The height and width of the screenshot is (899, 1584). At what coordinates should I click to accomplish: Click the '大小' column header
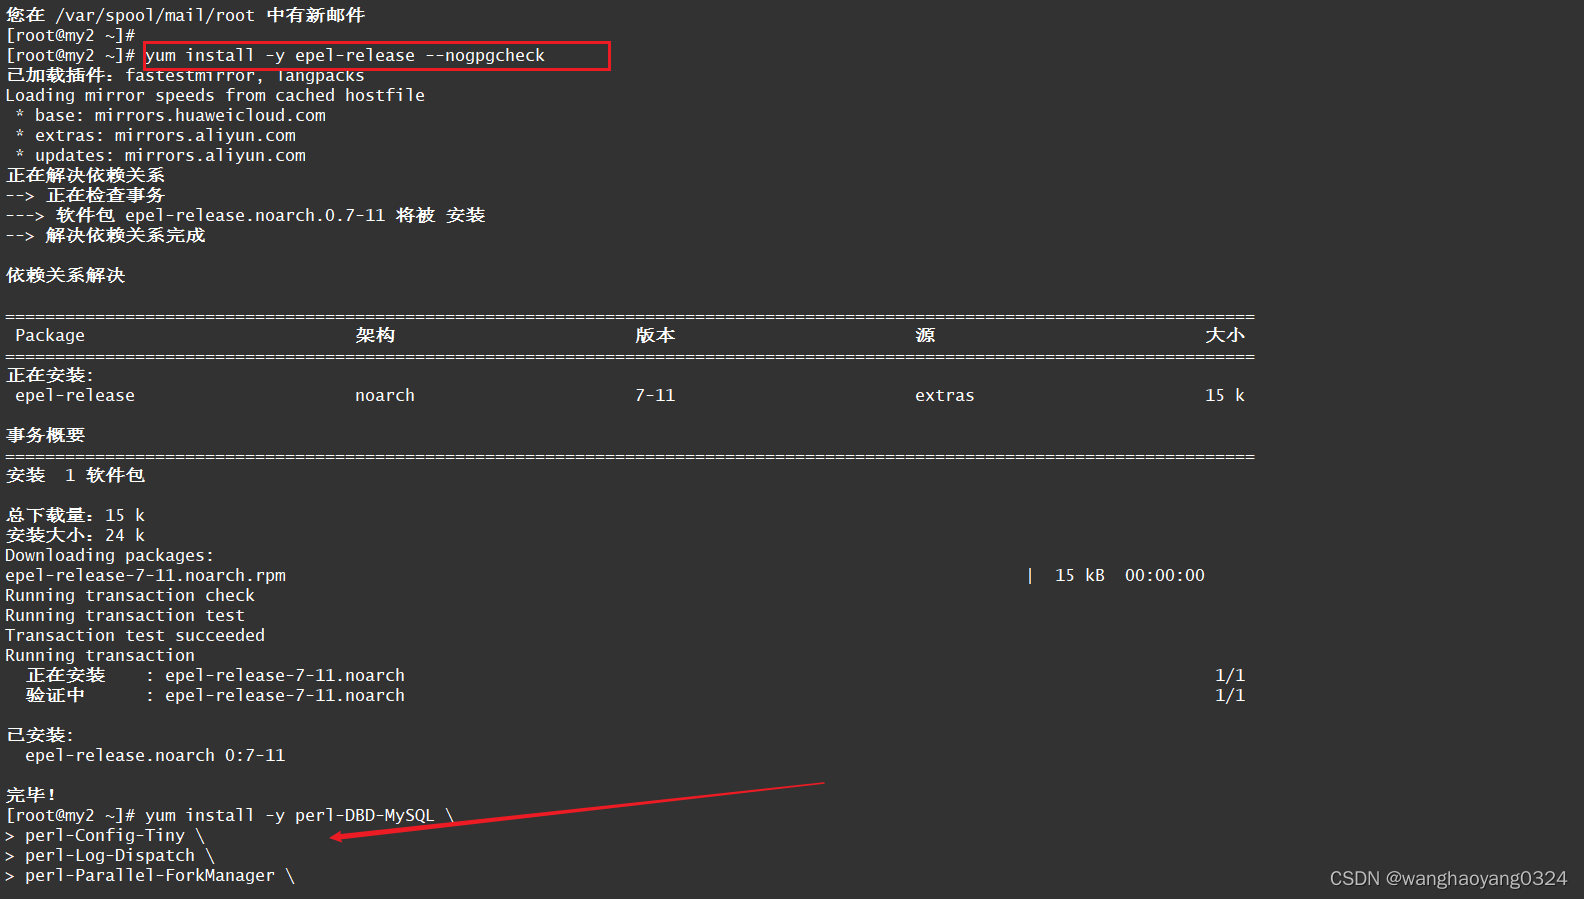1225,336
